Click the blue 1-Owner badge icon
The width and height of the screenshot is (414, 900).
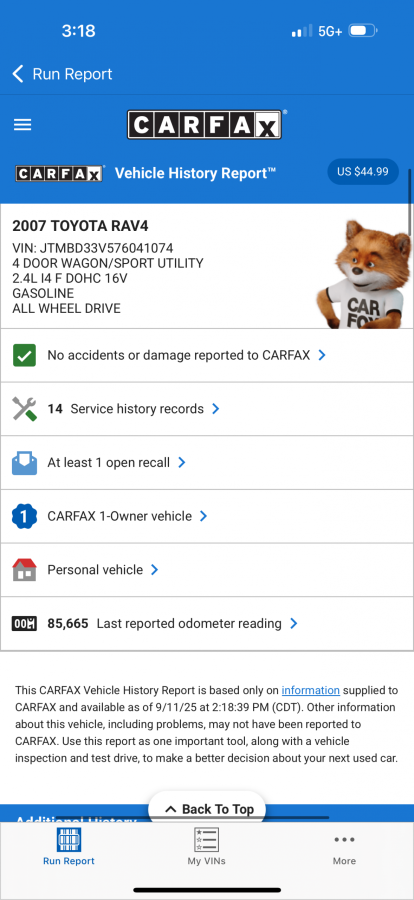point(24,516)
